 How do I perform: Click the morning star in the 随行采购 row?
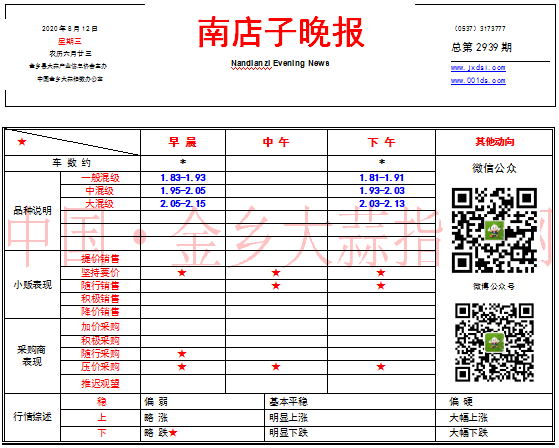coord(182,354)
